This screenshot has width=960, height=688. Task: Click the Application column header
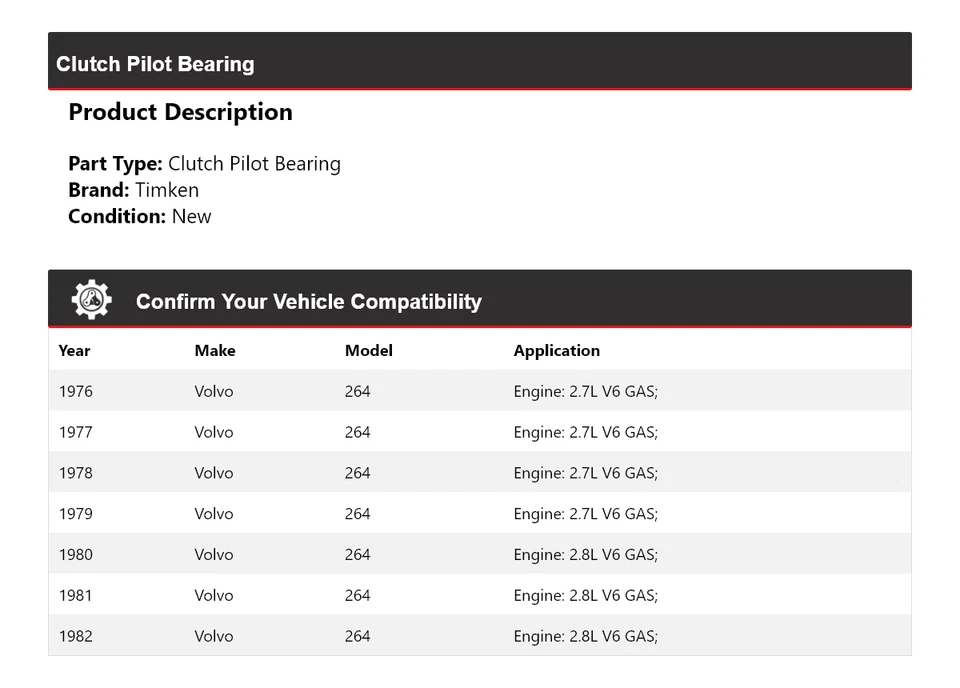pyautogui.click(x=556, y=351)
